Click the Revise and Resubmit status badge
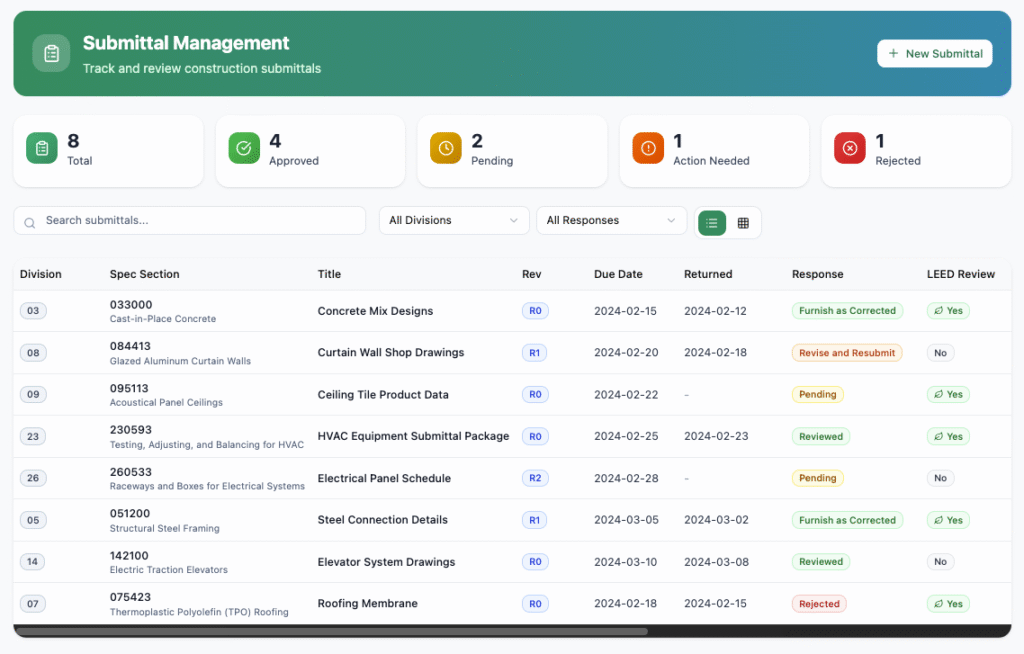The image size is (1024, 654). pos(847,353)
